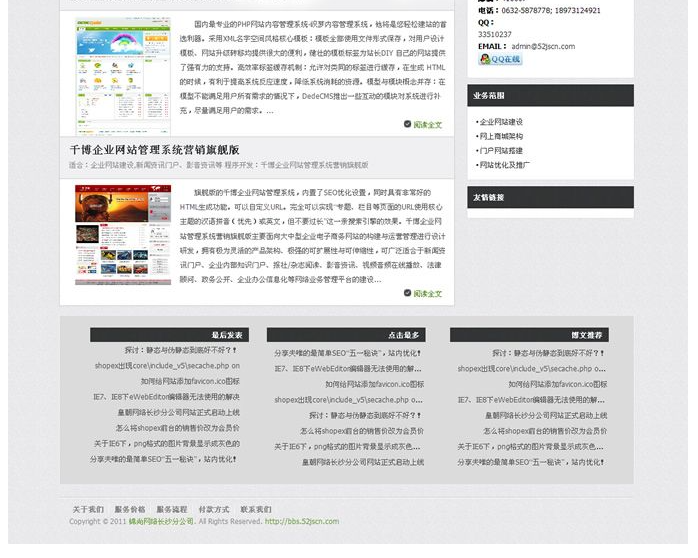Click the 业务范围 sidebar header
698x558 pixels.
click(x=550, y=96)
